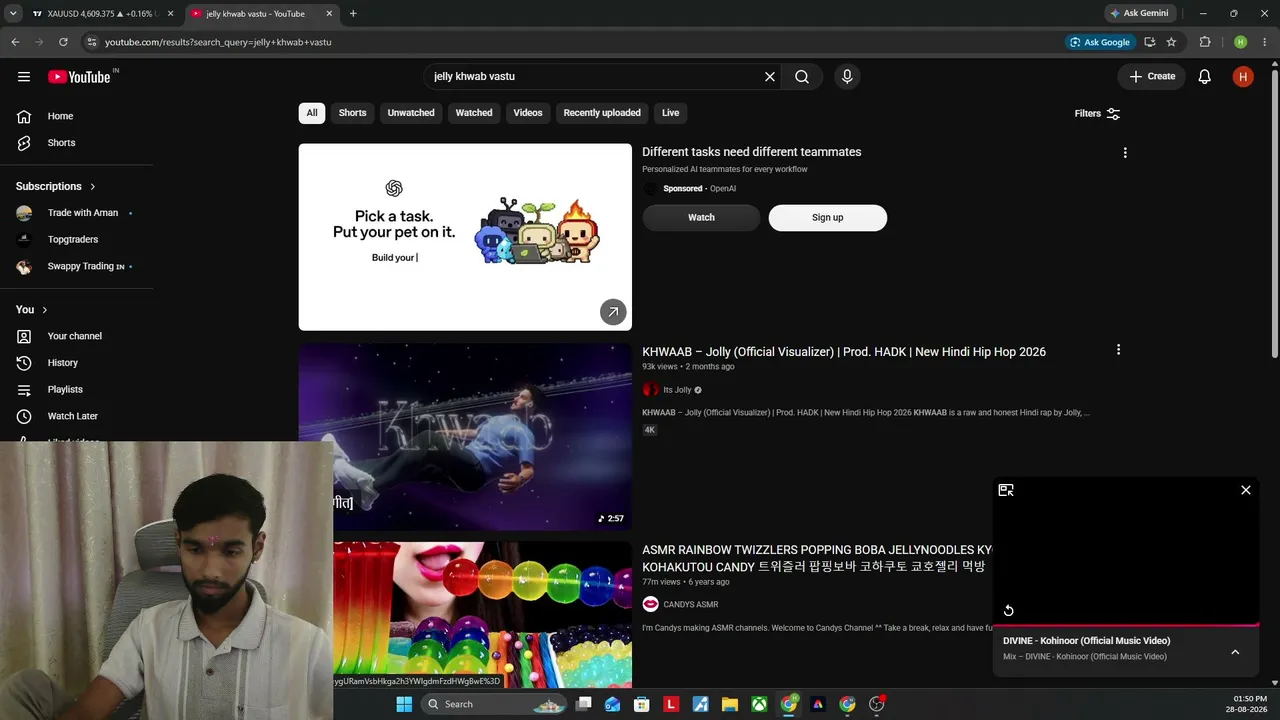
Task: Select the Videos filter chip
Action: tap(528, 113)
